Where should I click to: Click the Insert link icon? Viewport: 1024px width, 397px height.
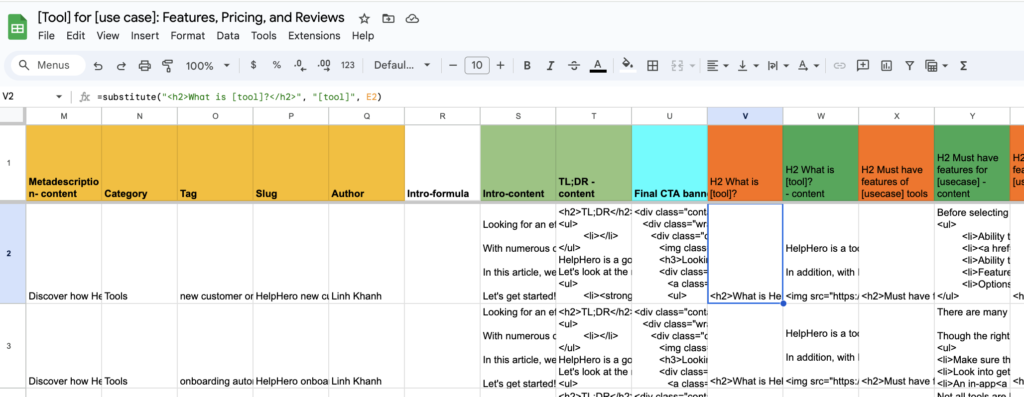840,65
